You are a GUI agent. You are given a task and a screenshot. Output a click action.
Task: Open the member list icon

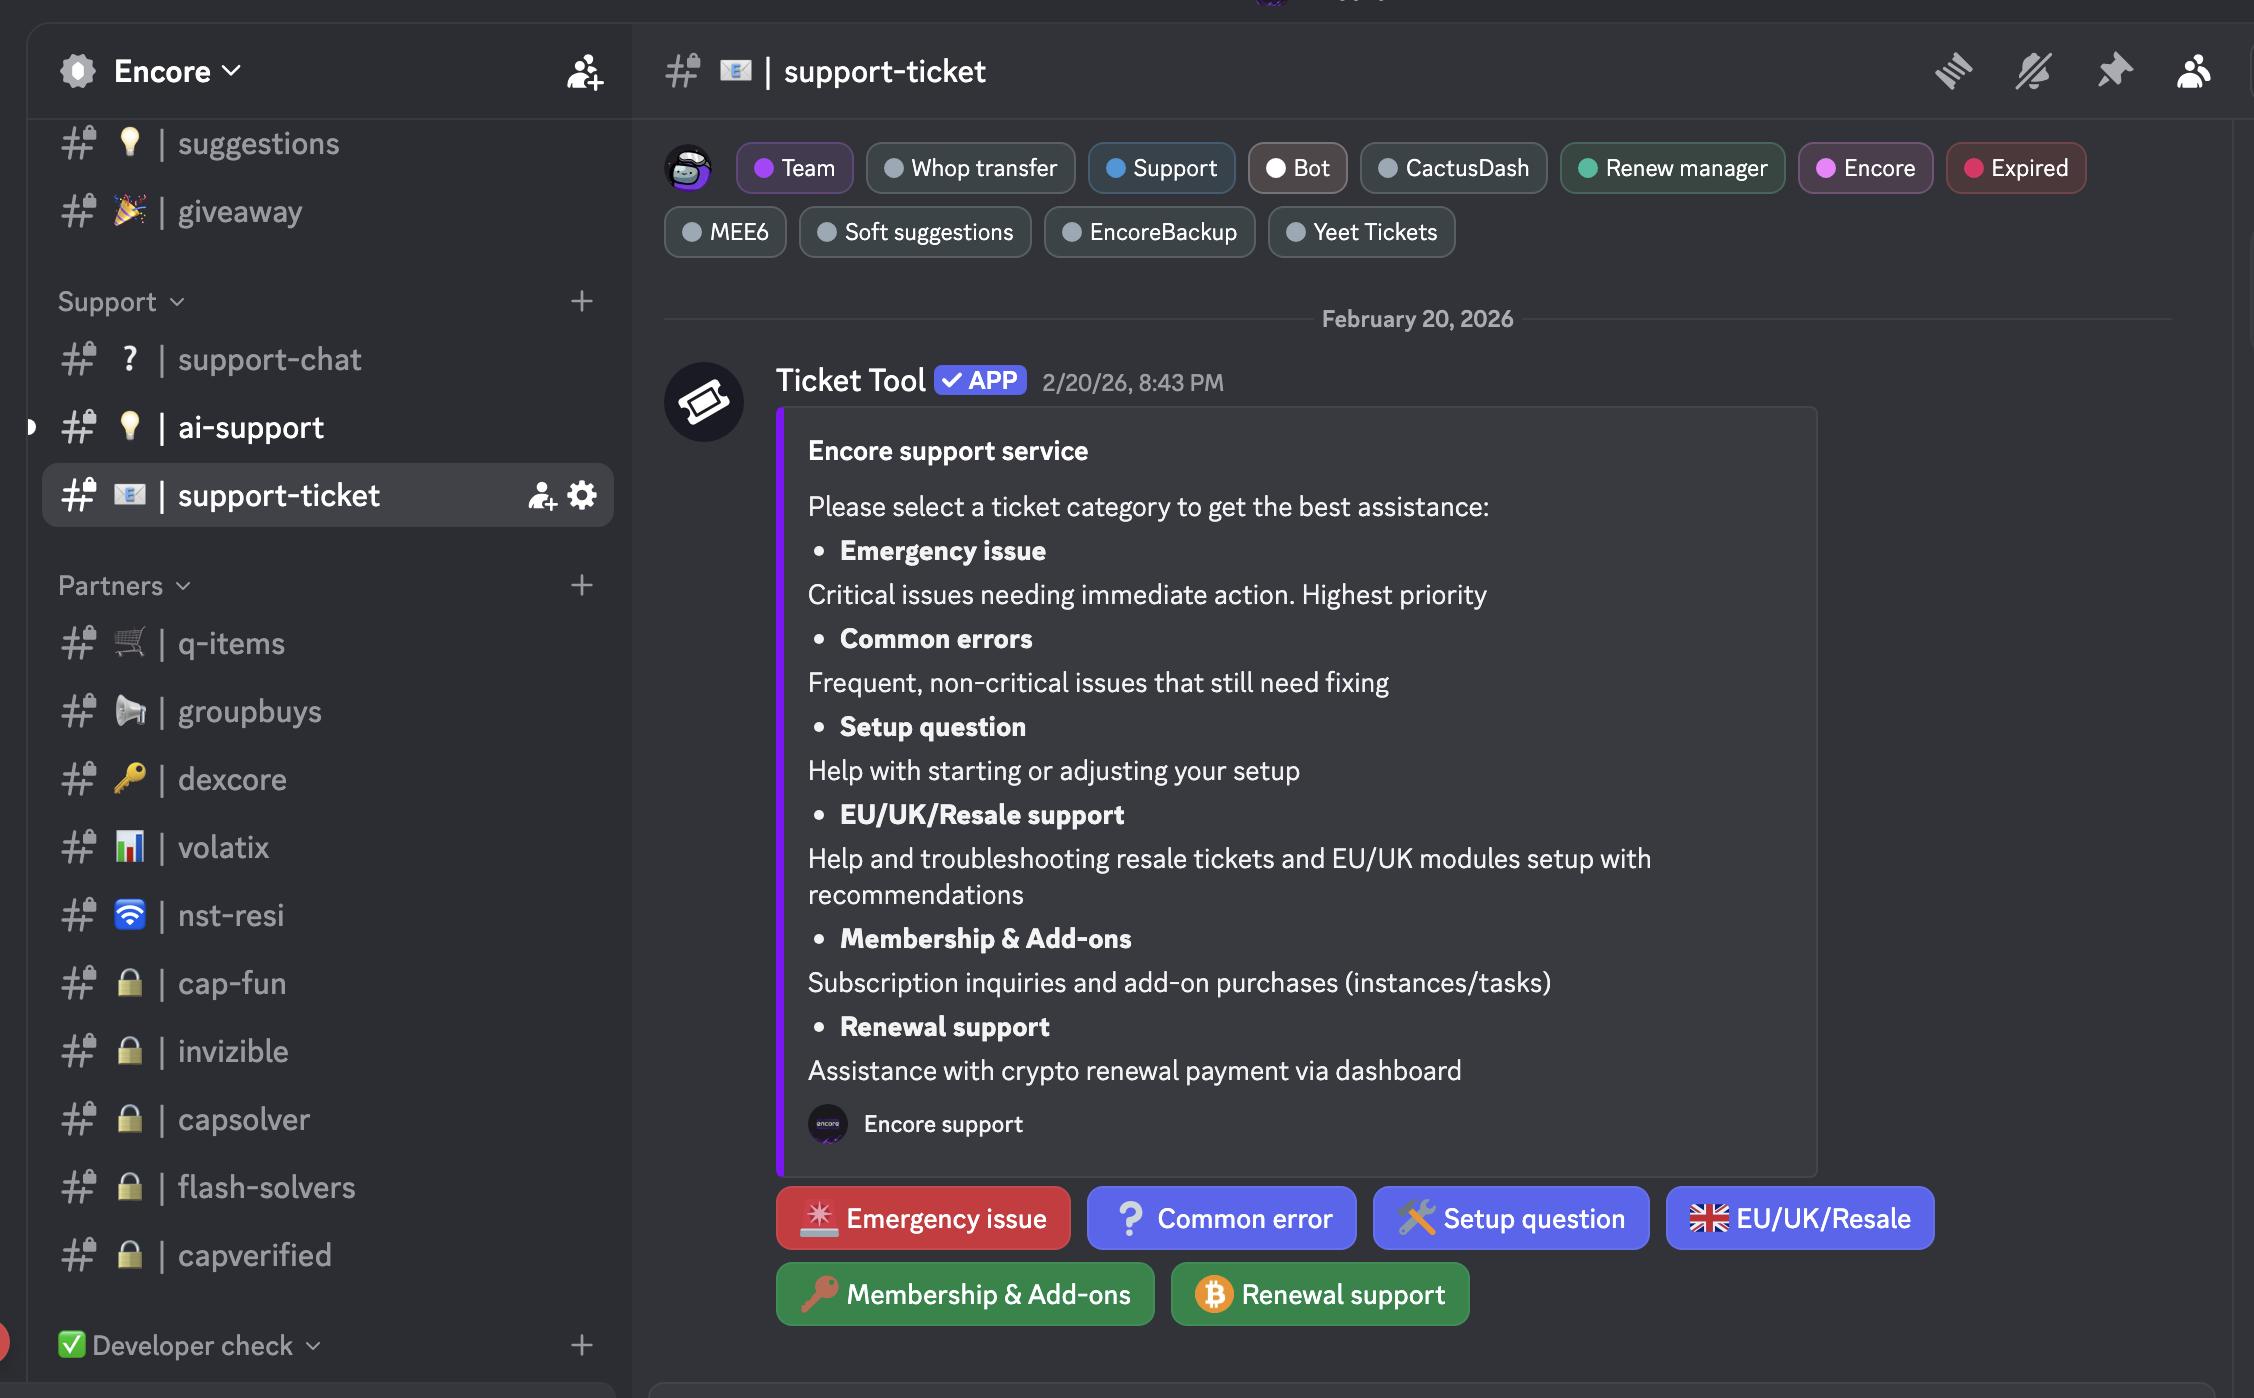(2192, 70)
